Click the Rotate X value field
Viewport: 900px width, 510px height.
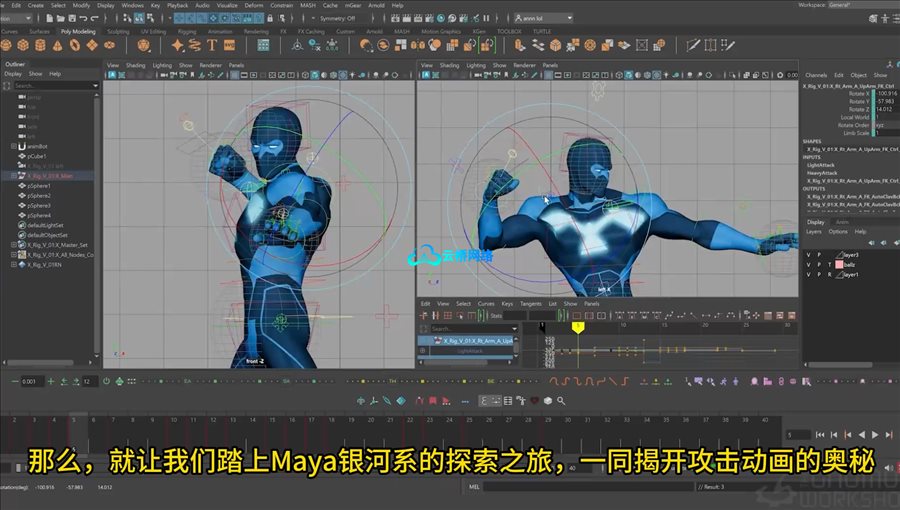click(x=886, y=93)
